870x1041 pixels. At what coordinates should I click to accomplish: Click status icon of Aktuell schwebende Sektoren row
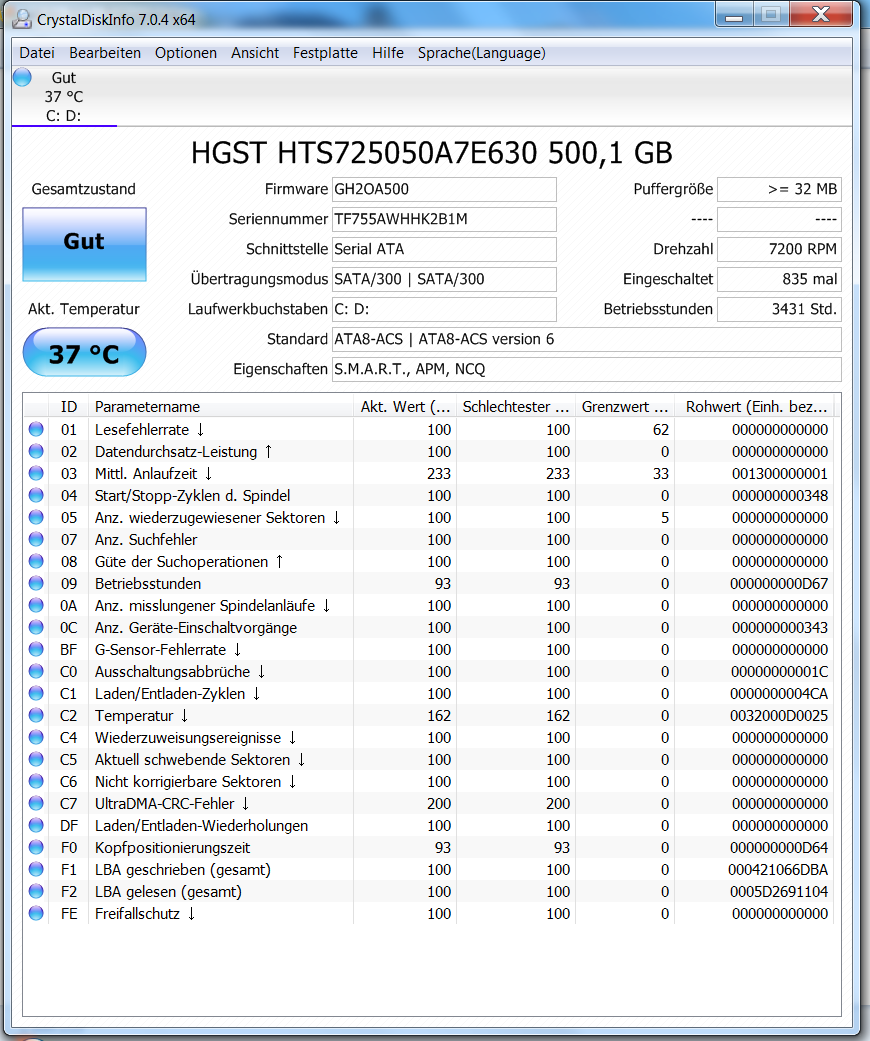pyautogui.click(x=36, y=759)
